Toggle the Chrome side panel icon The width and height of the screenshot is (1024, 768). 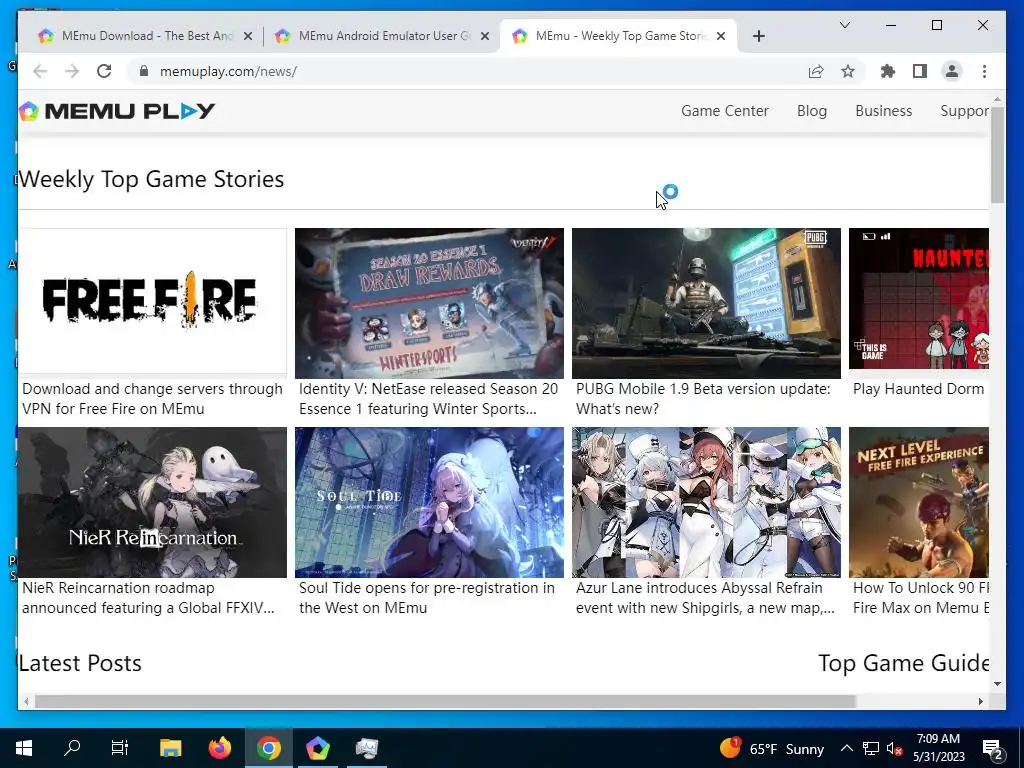tap(920, 71)
